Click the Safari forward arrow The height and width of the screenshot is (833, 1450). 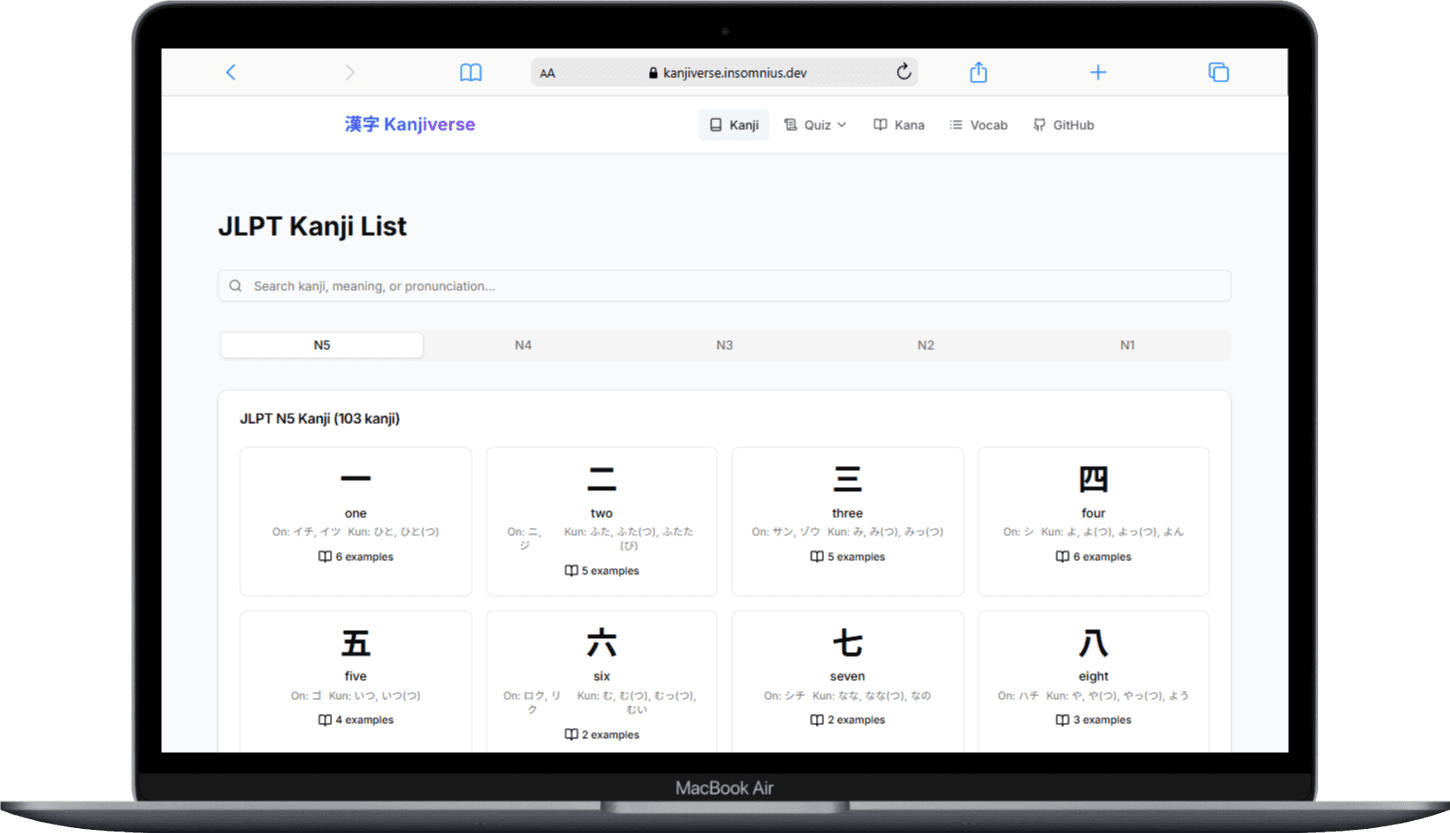tap(349, 72)
